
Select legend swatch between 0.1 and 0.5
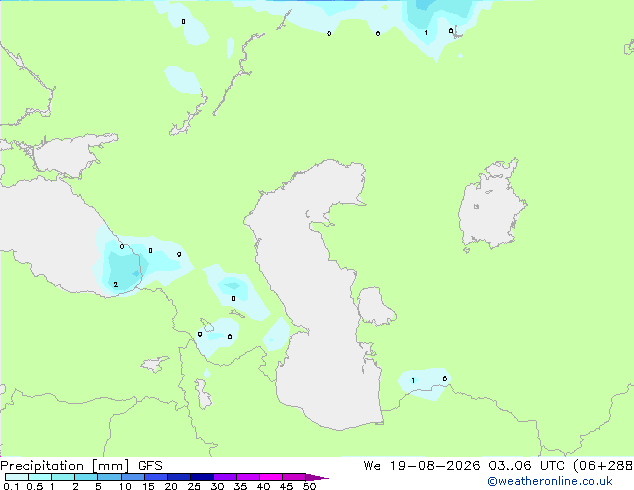(x=17, y=477)
